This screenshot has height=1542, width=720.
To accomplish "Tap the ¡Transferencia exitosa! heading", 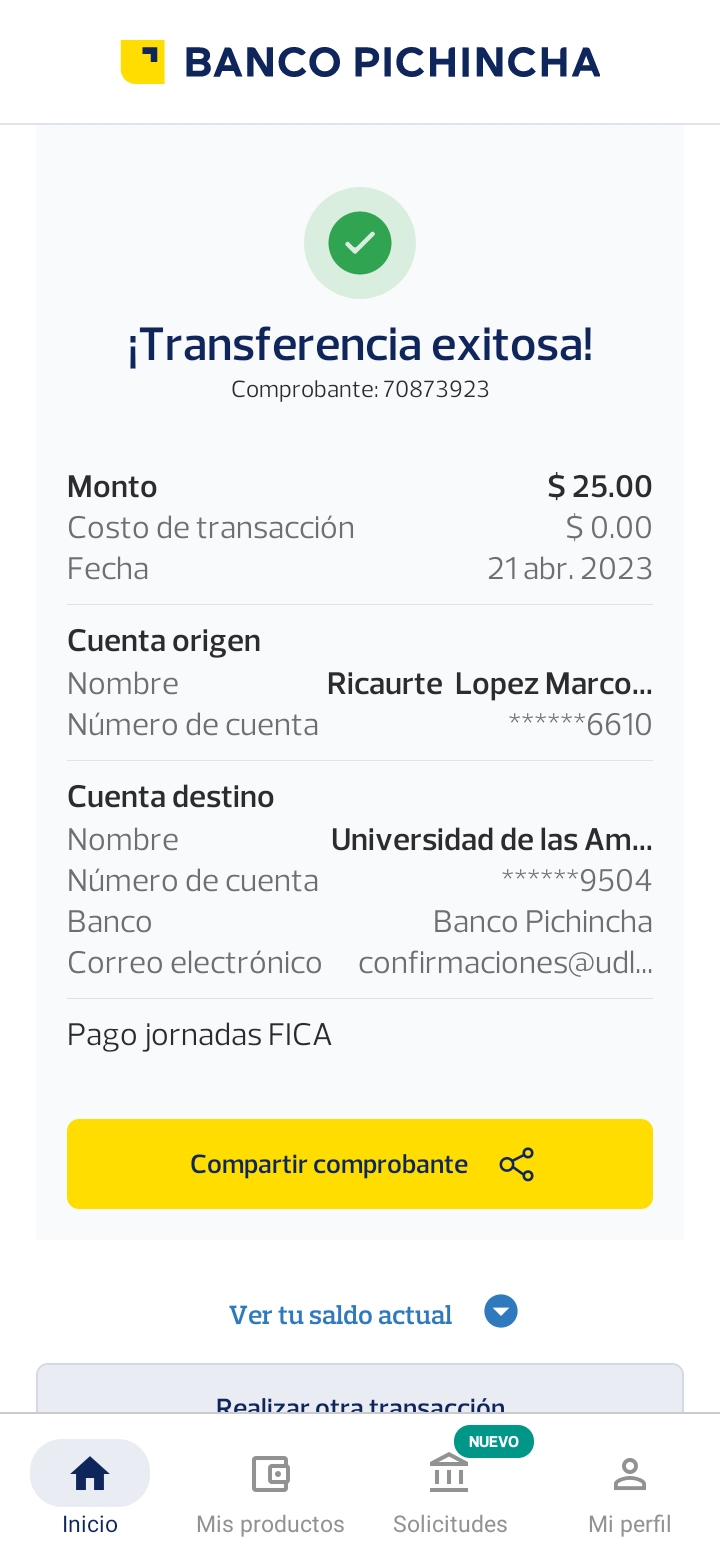I will pyautogui.click(x=360, y=345).
